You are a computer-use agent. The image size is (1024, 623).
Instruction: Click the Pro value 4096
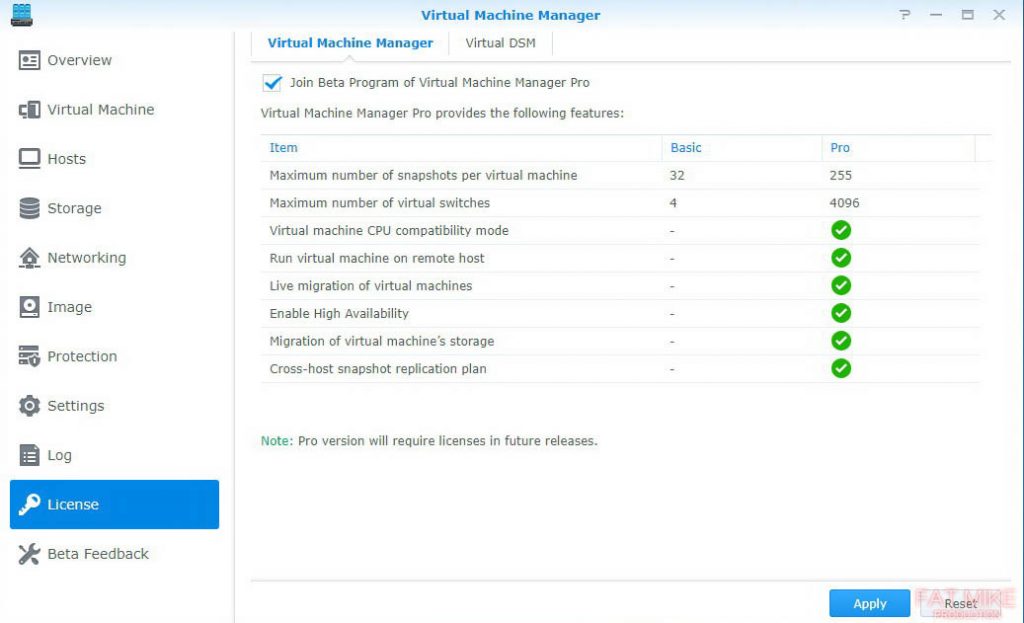click(844, 203)
